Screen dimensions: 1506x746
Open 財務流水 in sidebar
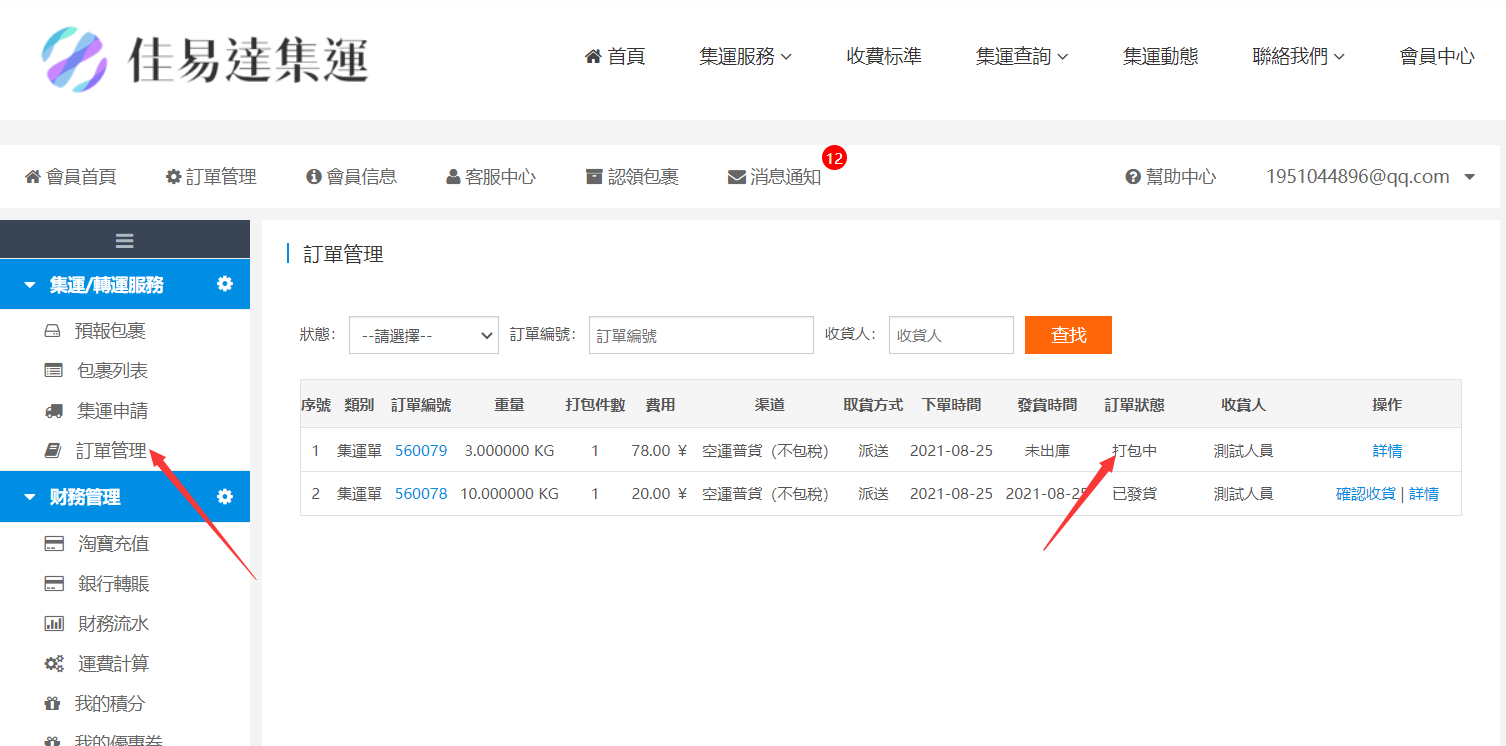click(114, 624)
